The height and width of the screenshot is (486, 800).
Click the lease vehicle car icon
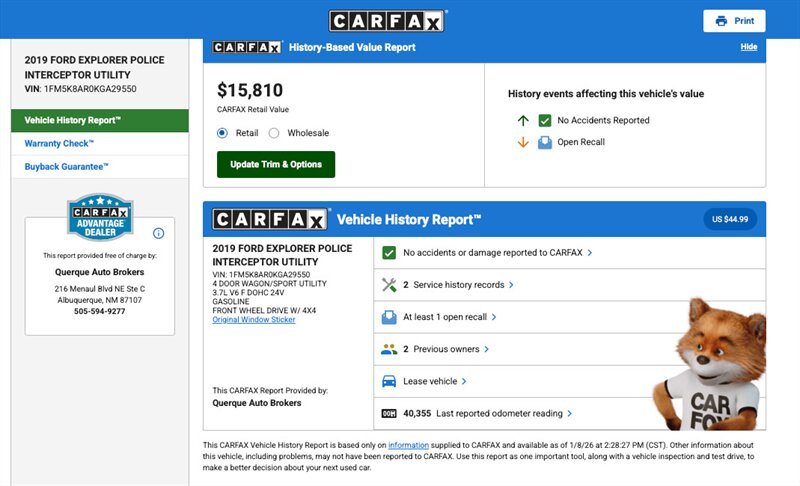[x=389, y=381]
